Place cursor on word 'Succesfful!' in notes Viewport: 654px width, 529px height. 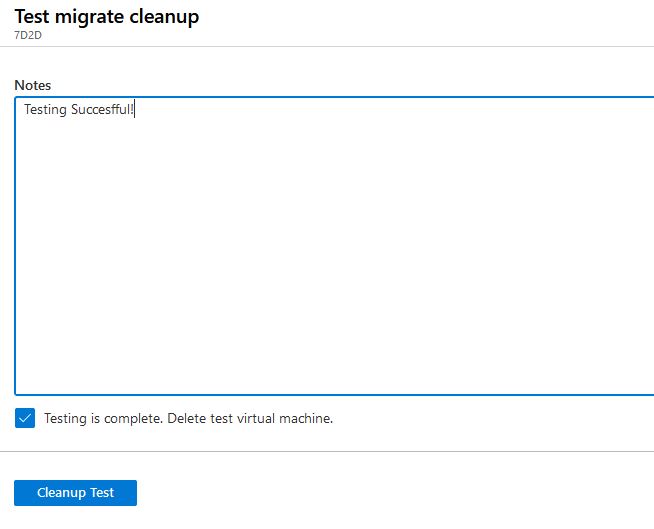point(102,109)
